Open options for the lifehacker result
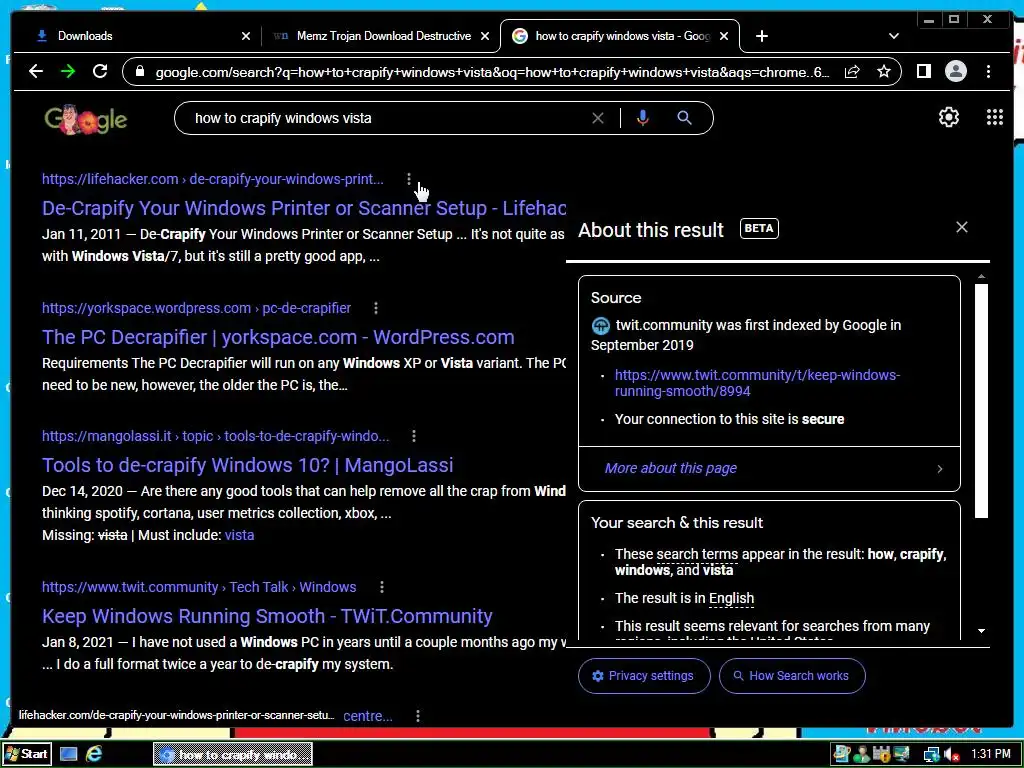Viewport: 1024px width, 768px height. tap(409, 179)
